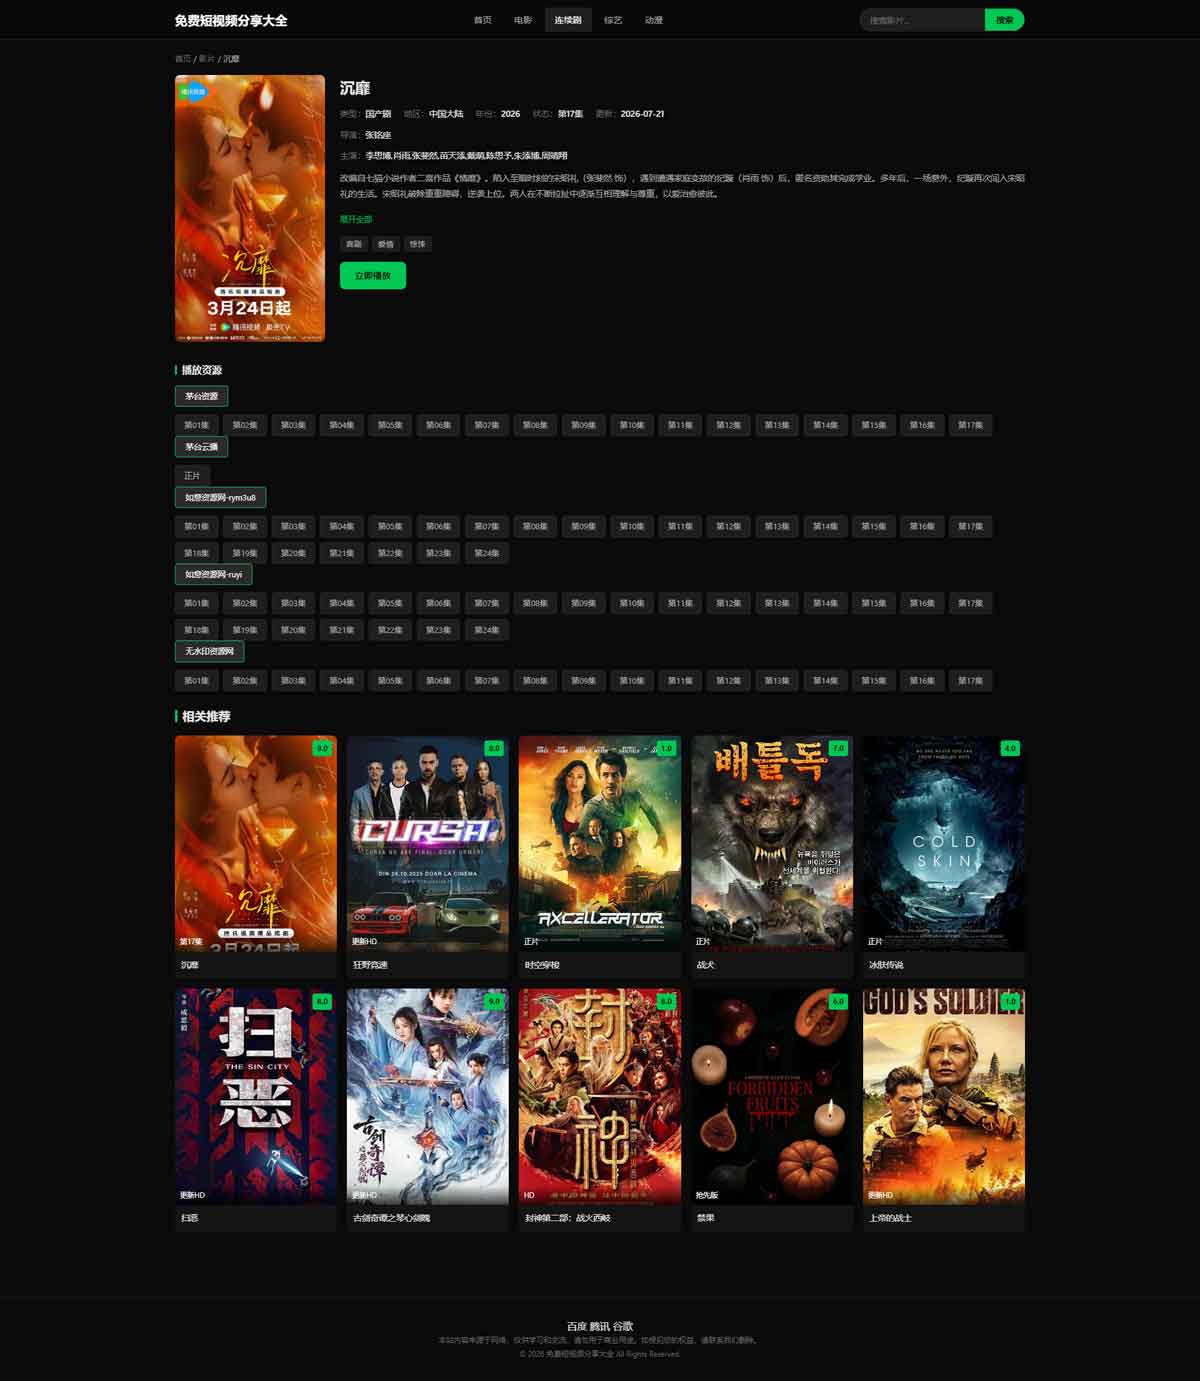Open the GOD'S SOLDIER poster thumbnail

[x=944, y=1096]
